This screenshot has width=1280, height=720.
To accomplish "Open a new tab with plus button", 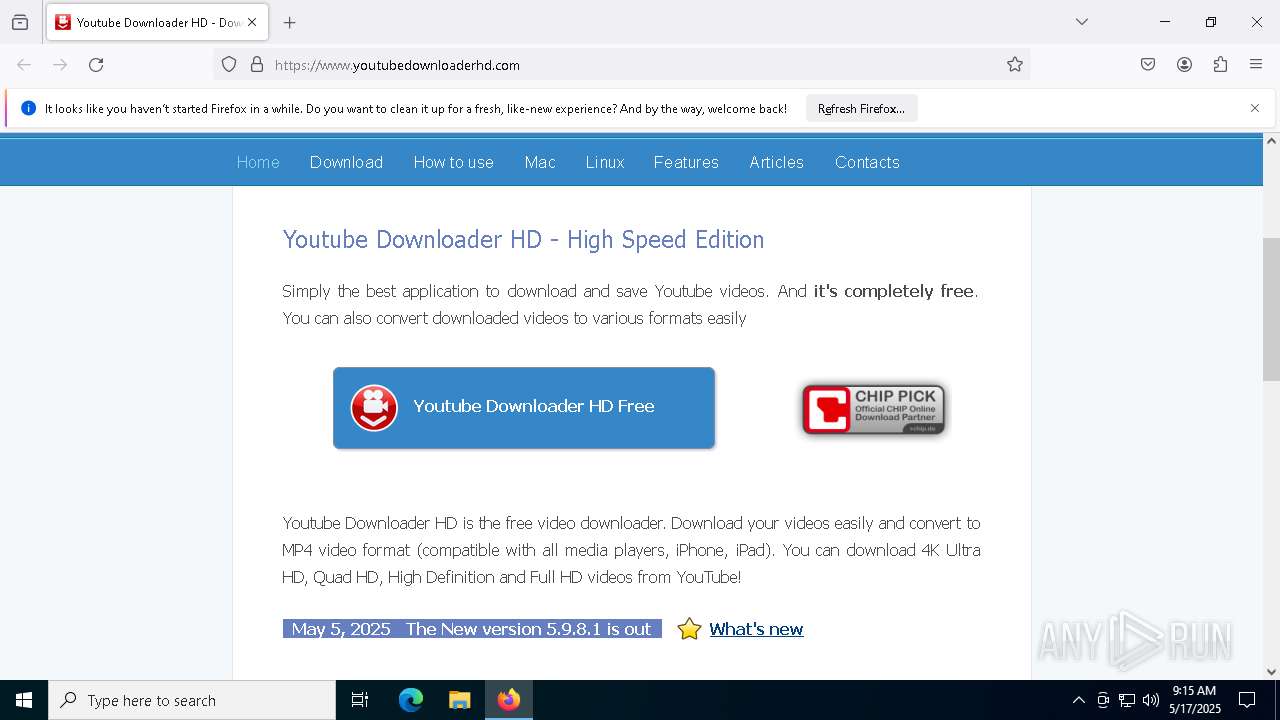I will 289,22.
